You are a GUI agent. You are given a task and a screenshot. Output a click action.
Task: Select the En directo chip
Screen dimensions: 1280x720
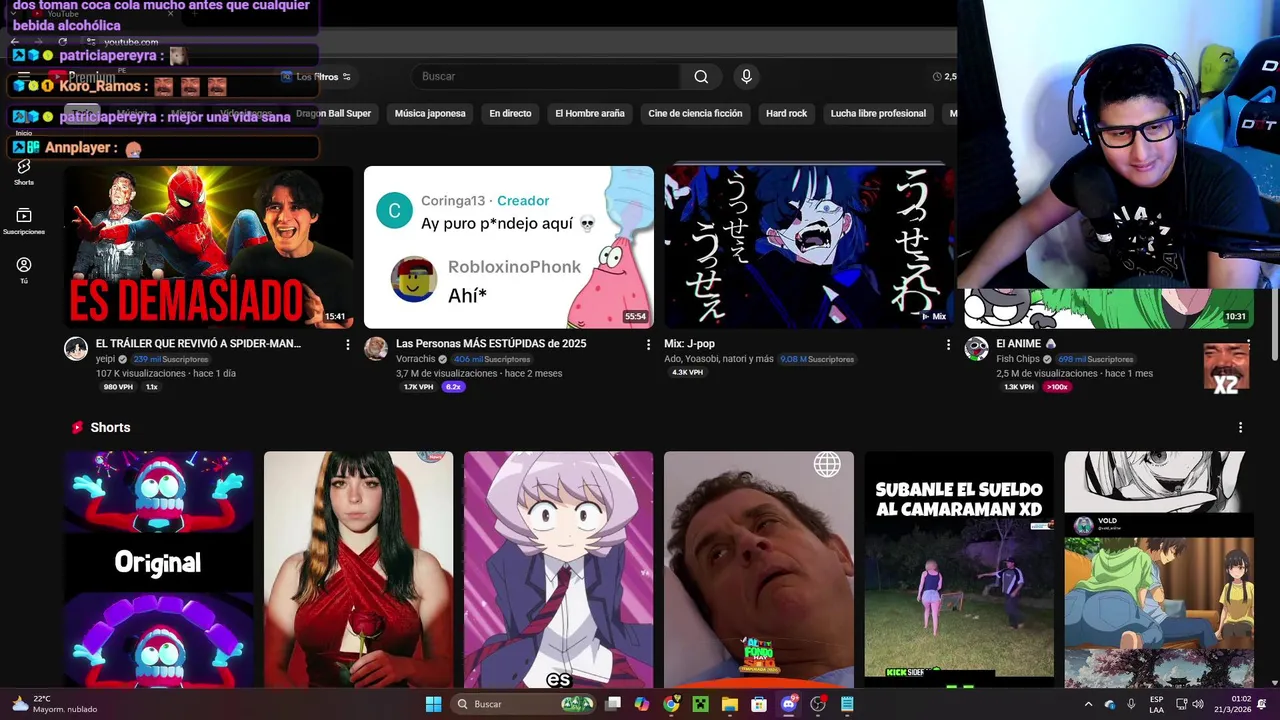(x=510, y=113)
